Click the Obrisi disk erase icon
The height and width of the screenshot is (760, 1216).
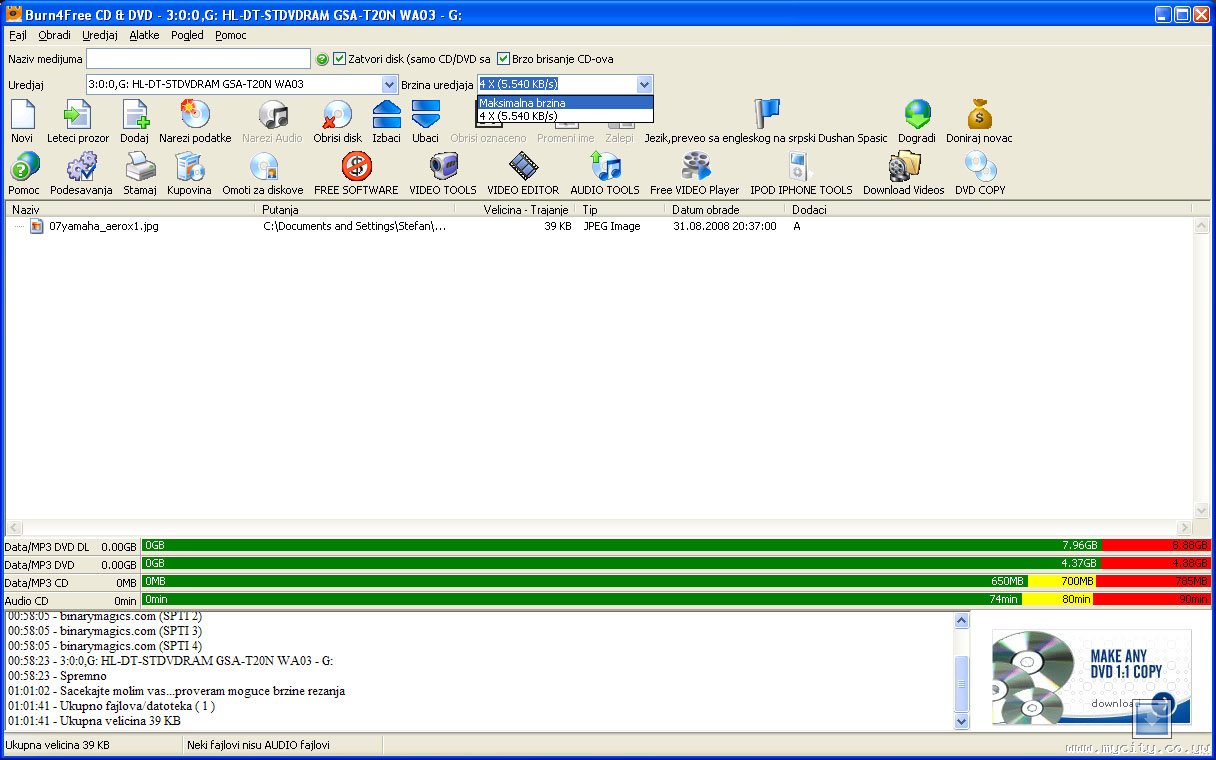pos(337,114)
